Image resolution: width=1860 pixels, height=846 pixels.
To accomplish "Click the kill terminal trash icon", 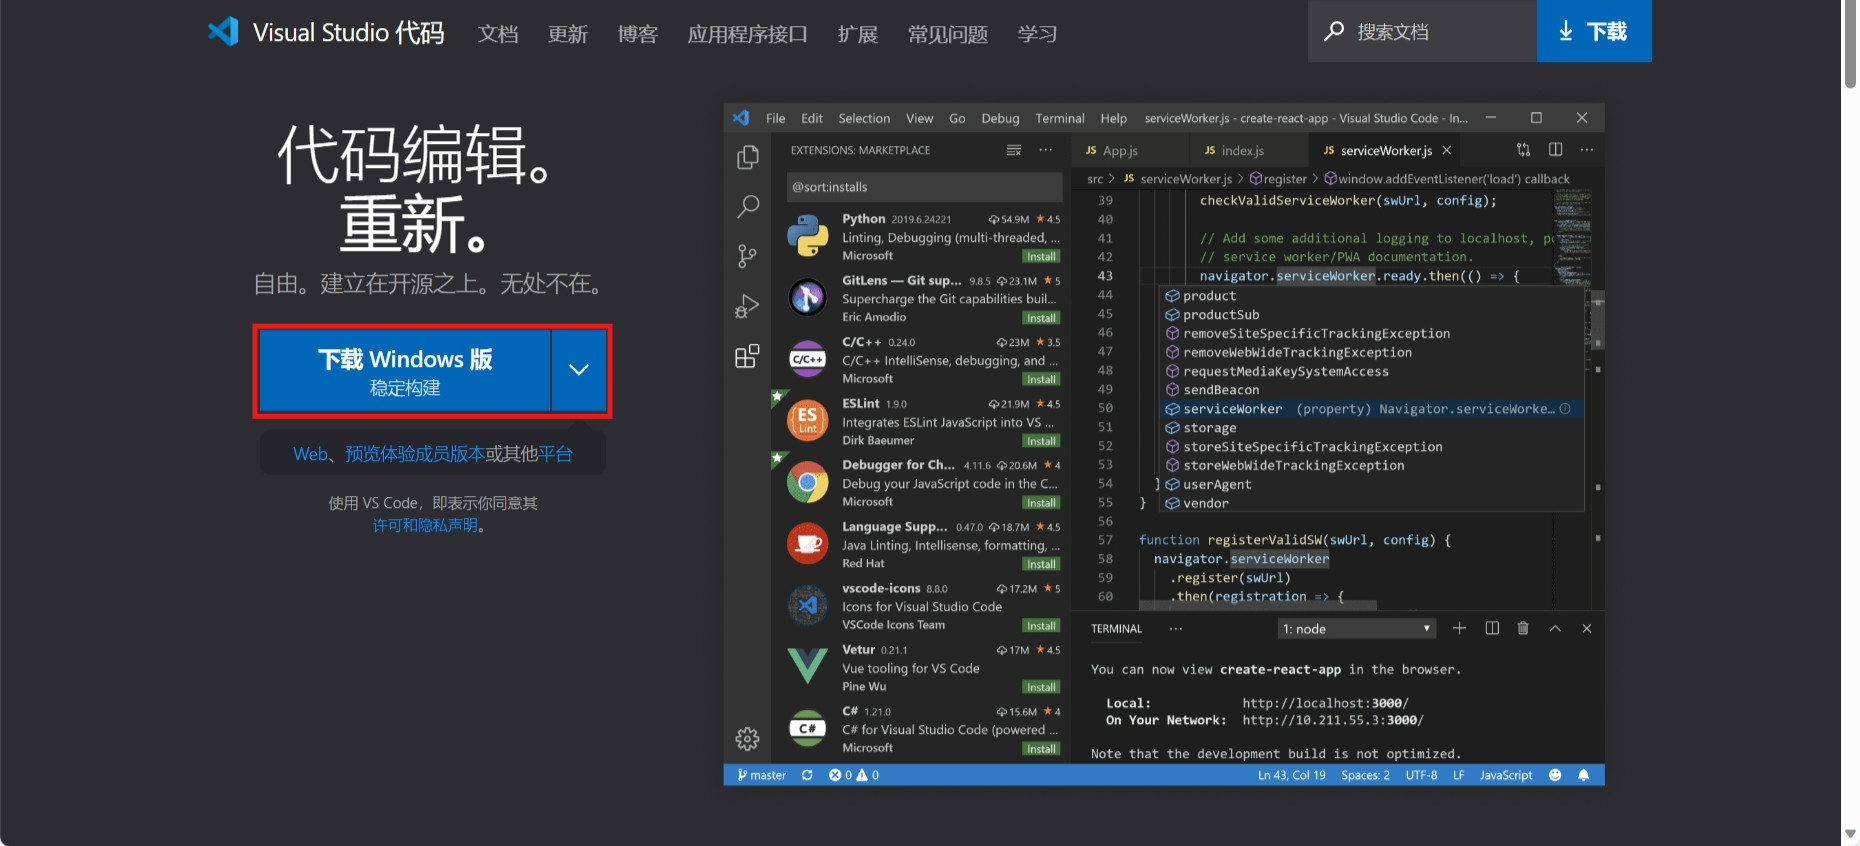I will (1523, 628).
